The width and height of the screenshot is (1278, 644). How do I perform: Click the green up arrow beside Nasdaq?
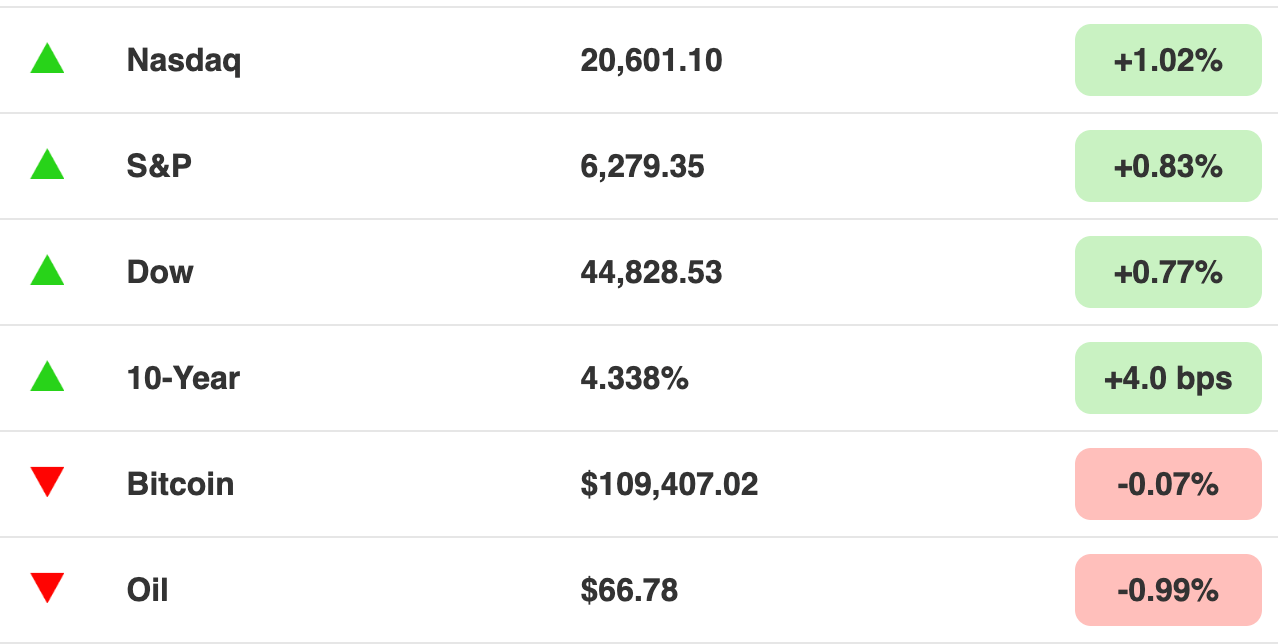(x=47, y=59)
